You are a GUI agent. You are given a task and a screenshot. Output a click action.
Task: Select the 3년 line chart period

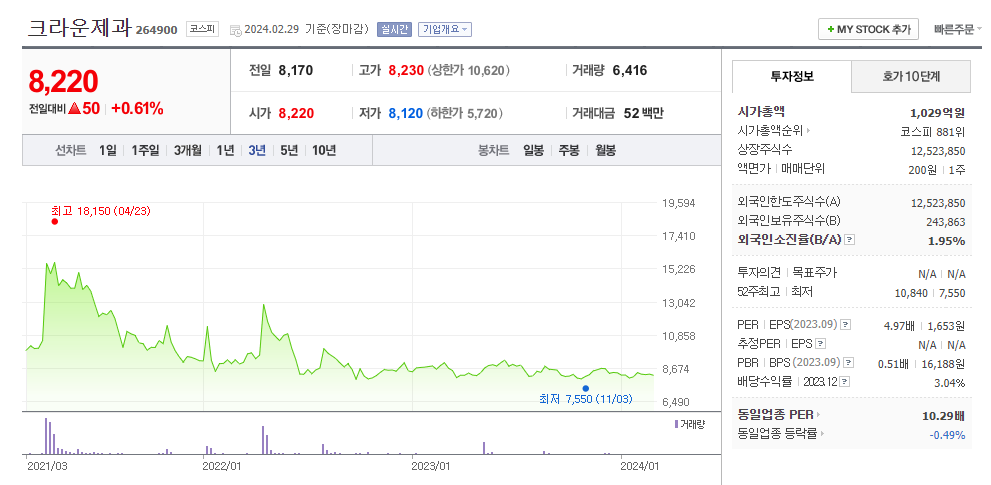(257, 150)
